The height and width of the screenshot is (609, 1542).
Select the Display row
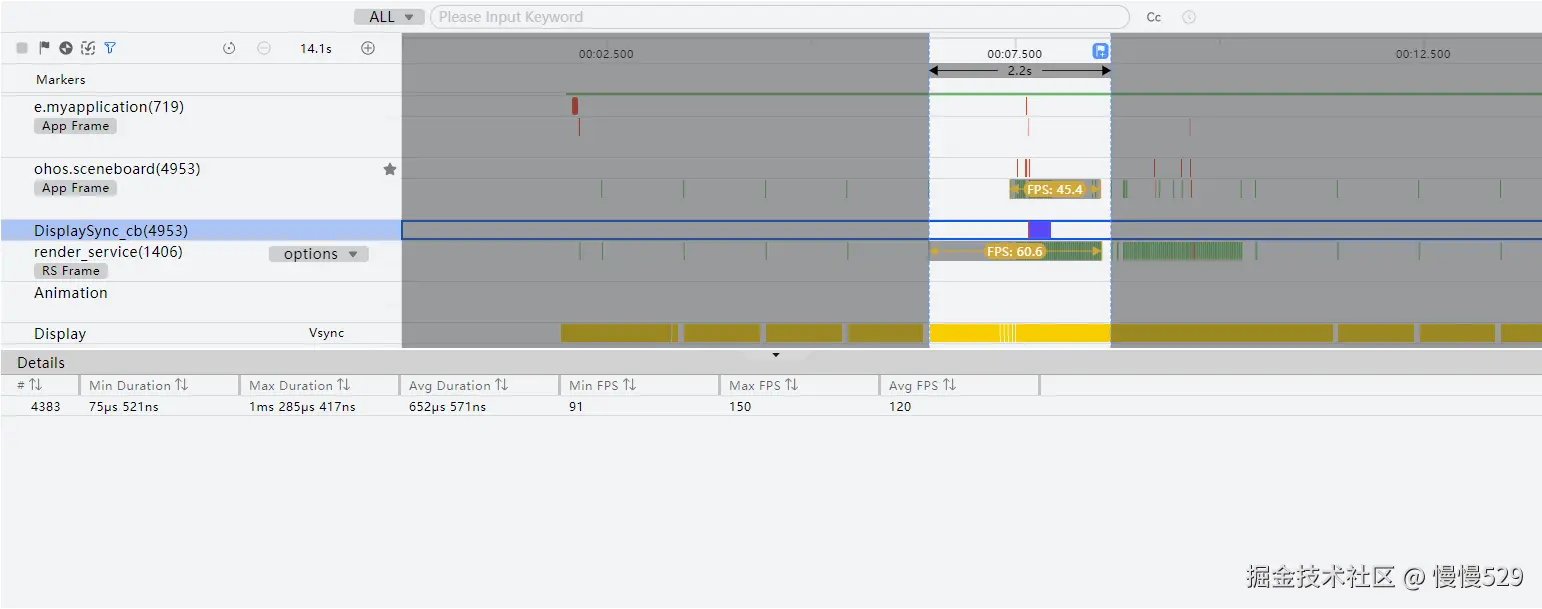pyautogui.click(x=60, y=334)
